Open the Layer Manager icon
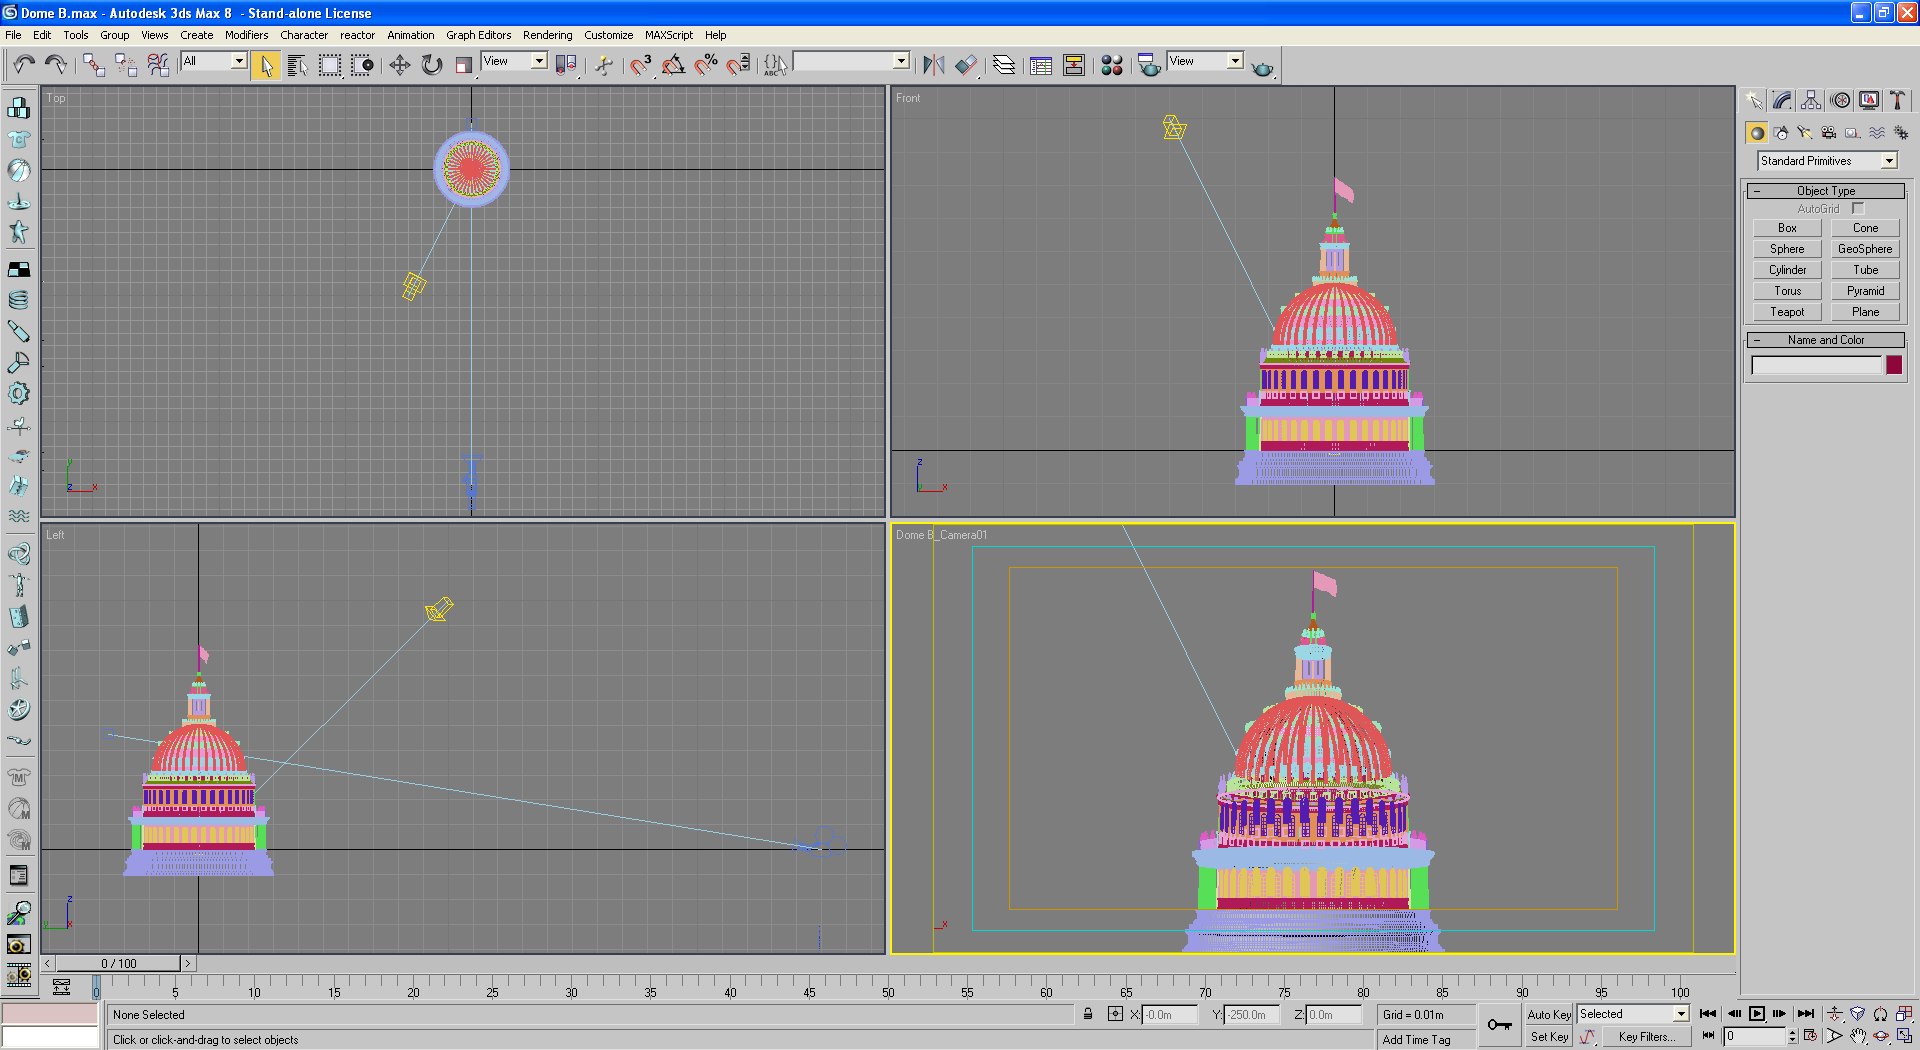This screenshot has width=1920, height=1050. click(1004, 65)
